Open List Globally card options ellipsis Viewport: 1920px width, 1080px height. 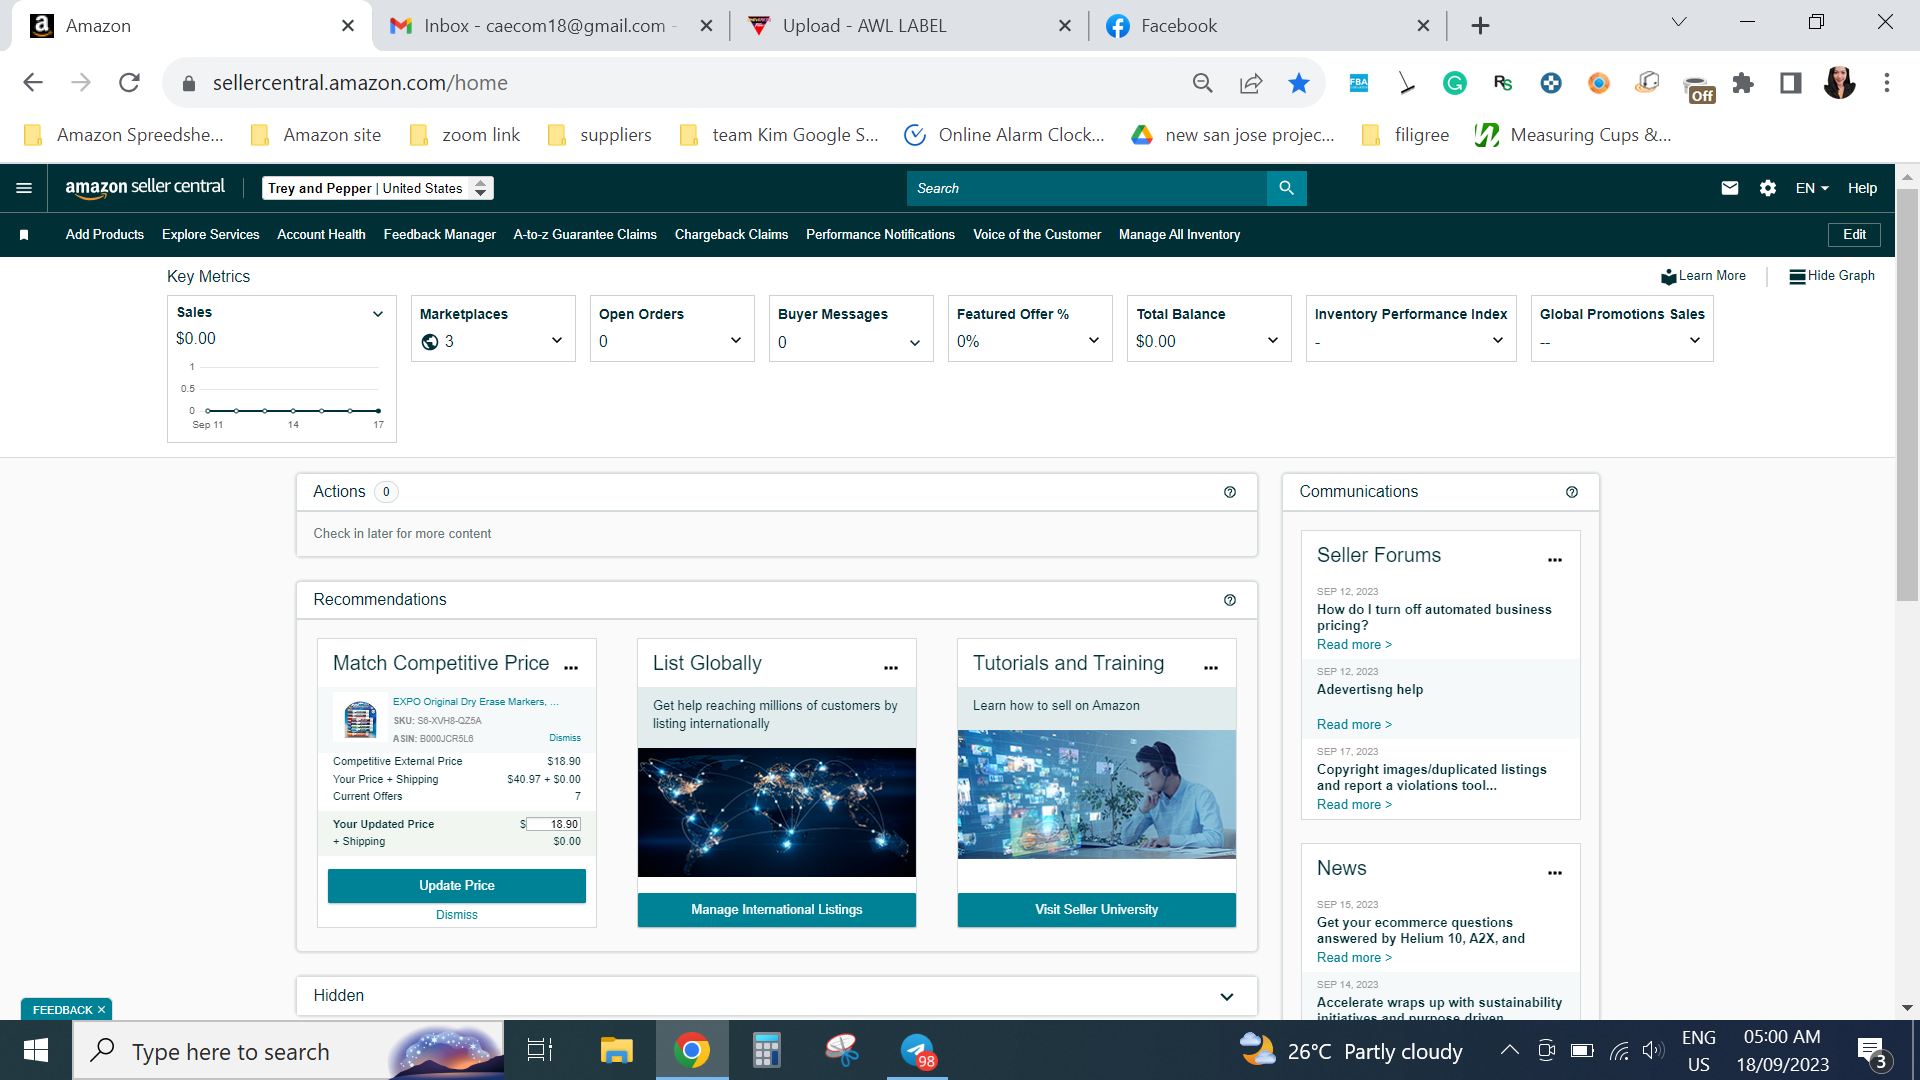coord(891,667)
